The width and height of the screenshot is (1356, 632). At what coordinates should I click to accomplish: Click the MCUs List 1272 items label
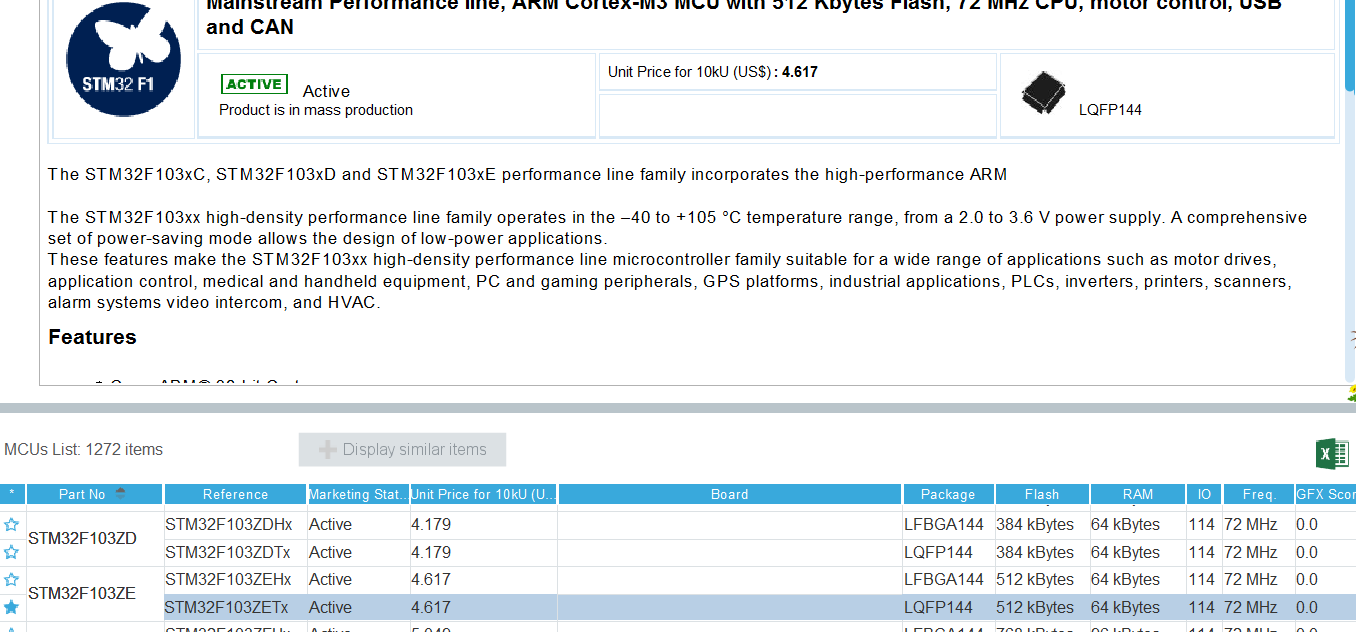[x=83, y=450]
